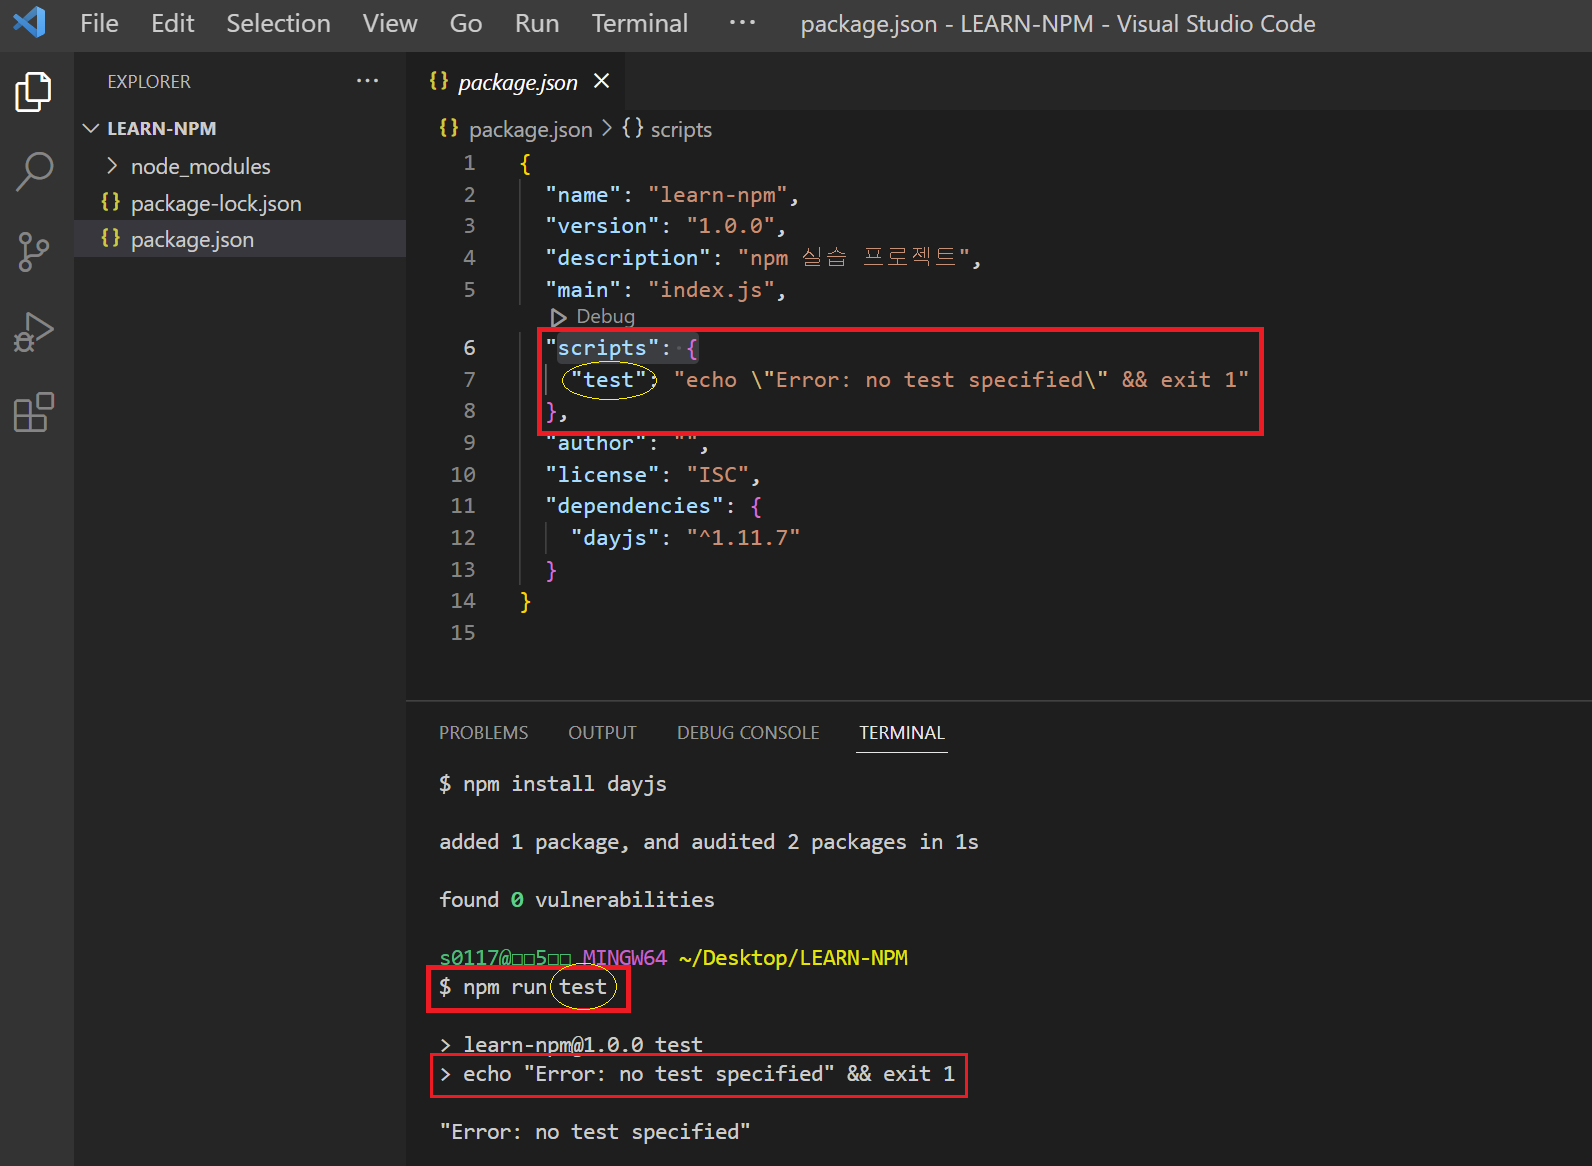1592x1166 pixels.
Task: Click the scripts breadcrumb item
Action: pos(681,129)
